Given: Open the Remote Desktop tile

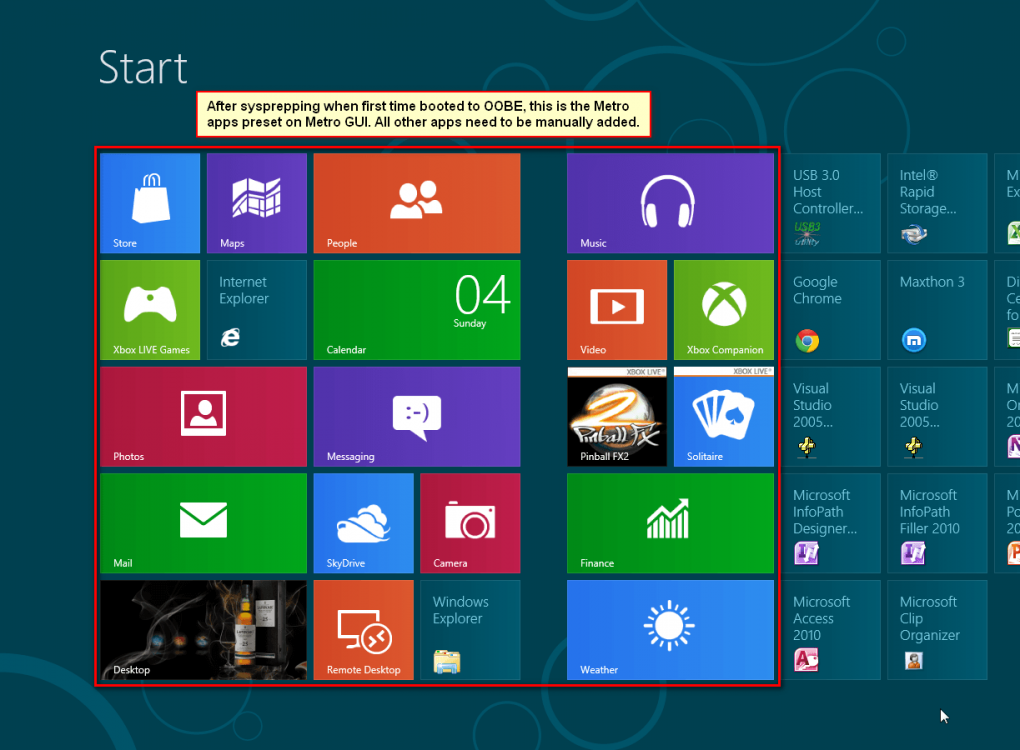Looking at the screenshot, I should 363,630.
